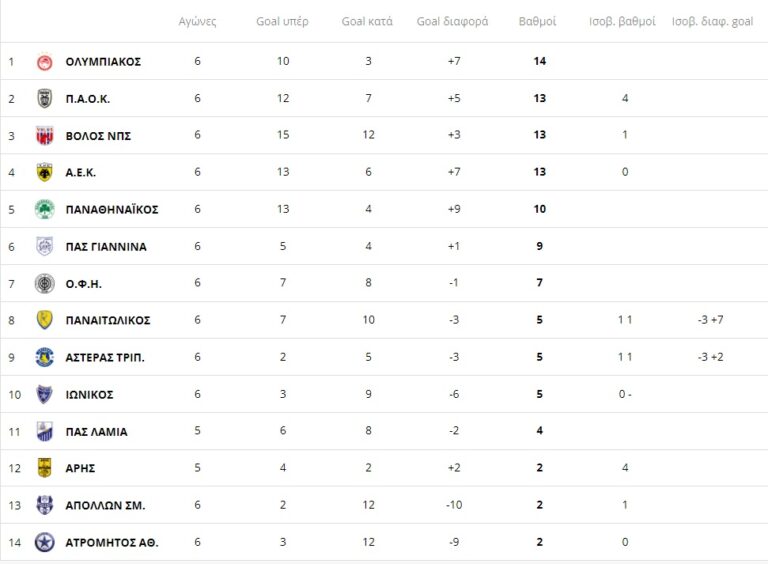This screenshot has height=564, width=768.
Task: Click the Olympiacos club crest icon
Action: (x=44, y=62)
